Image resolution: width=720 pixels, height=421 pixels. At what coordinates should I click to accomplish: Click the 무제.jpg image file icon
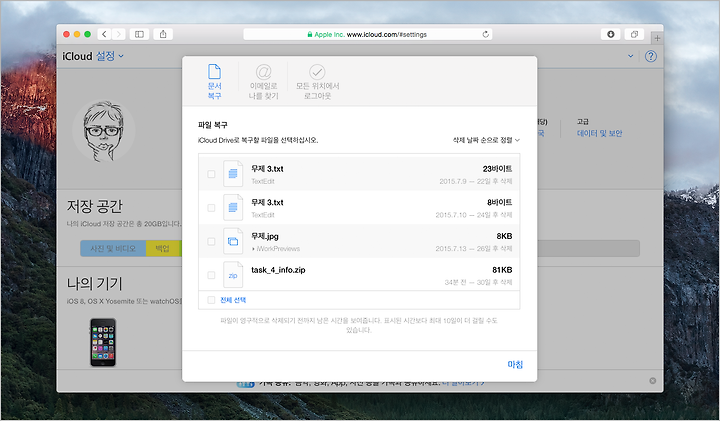tap(233, 241)
